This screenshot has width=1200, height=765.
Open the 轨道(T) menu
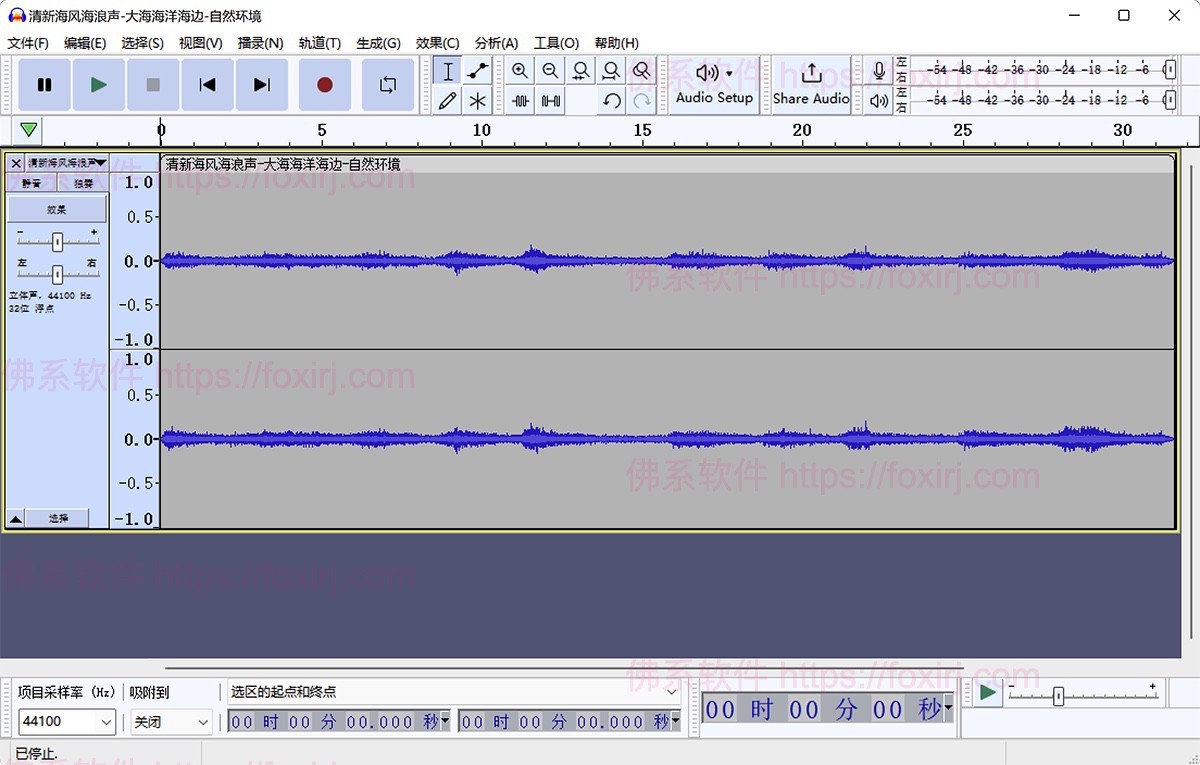coord(319,43)
